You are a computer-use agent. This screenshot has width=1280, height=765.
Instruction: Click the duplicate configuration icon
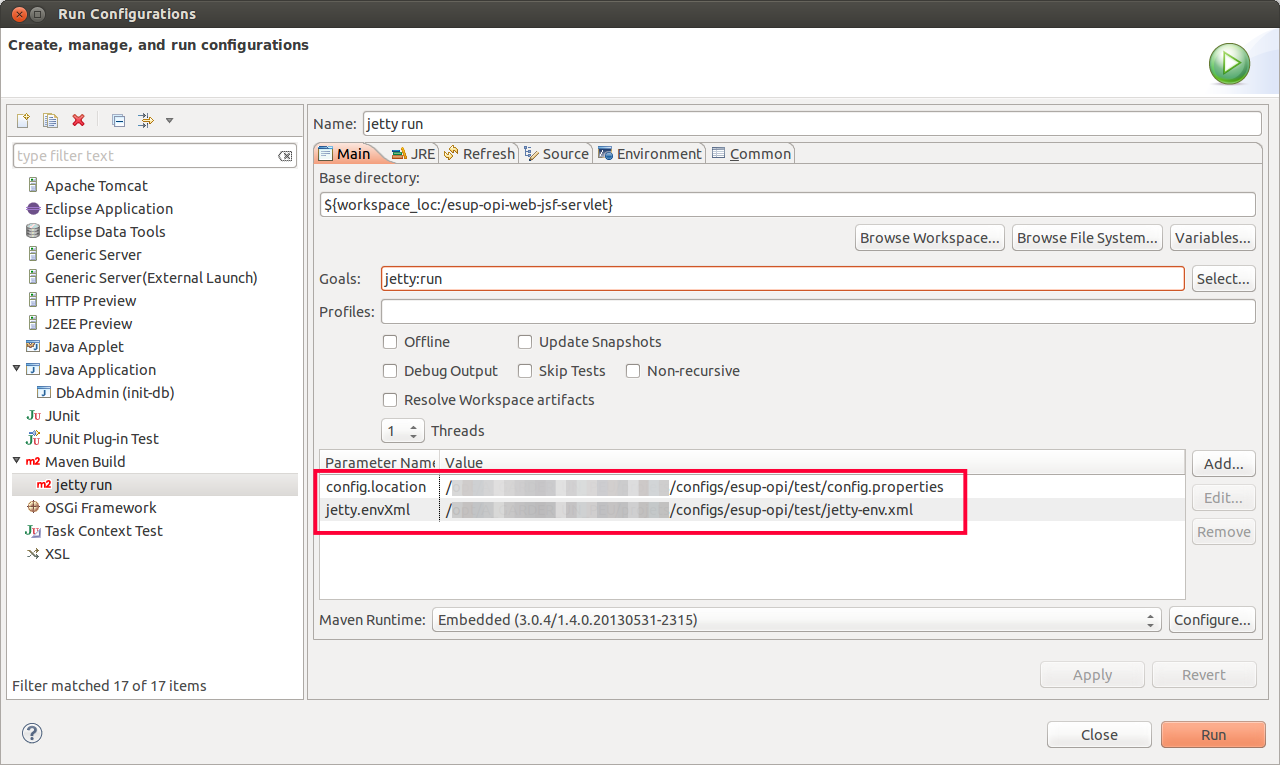(x=50, y=121)
